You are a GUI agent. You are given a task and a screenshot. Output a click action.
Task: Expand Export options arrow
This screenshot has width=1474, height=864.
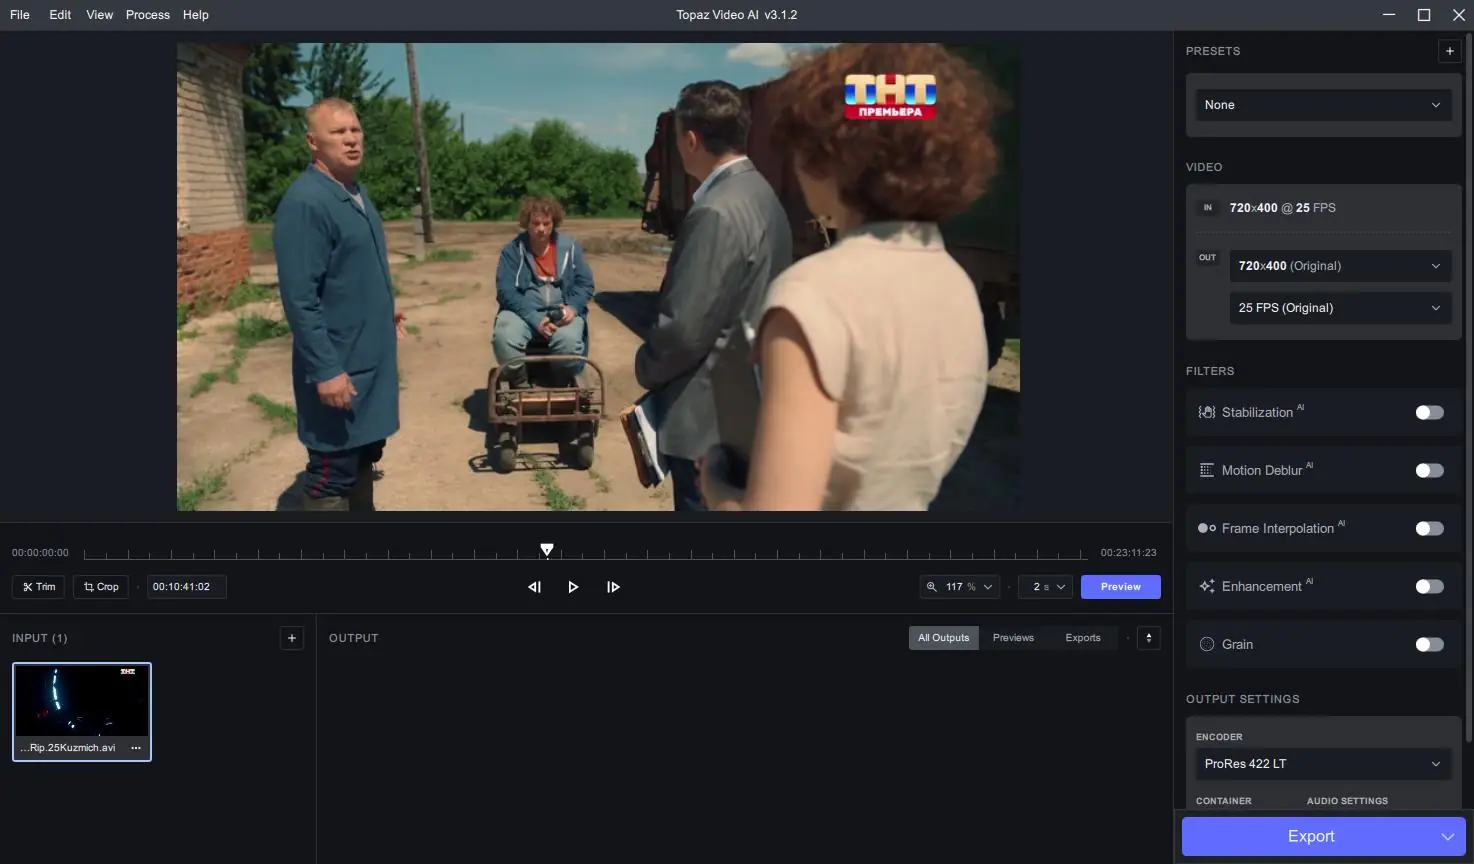point(1447,836)
